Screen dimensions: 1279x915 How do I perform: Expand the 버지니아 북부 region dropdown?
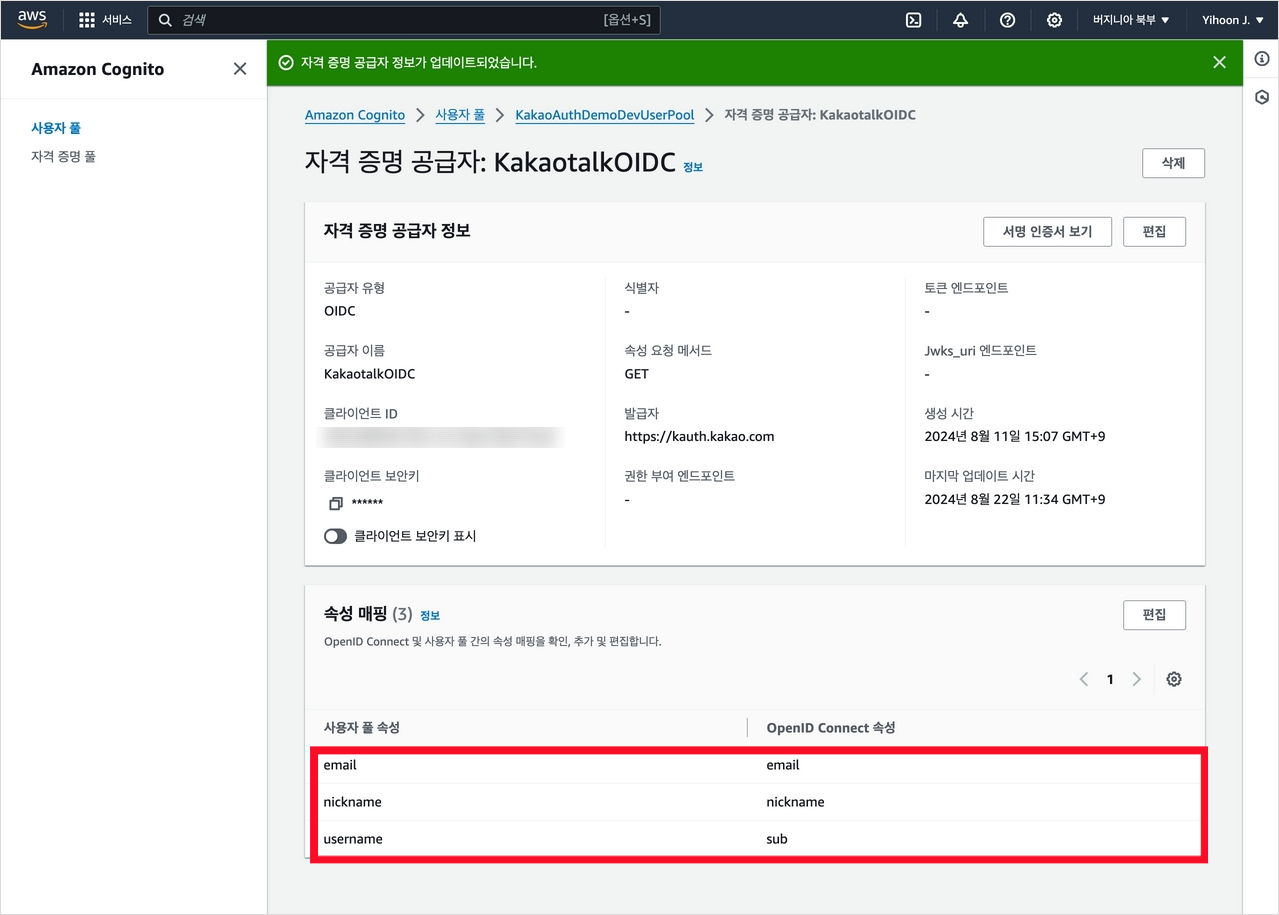(x=1131, y=20)
